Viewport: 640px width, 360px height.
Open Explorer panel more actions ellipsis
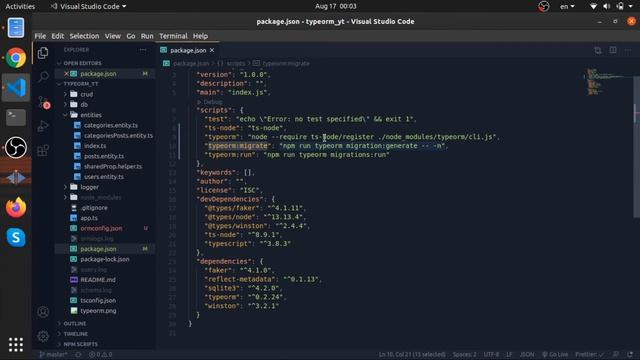pyautogui.click(x=143, y=50)
